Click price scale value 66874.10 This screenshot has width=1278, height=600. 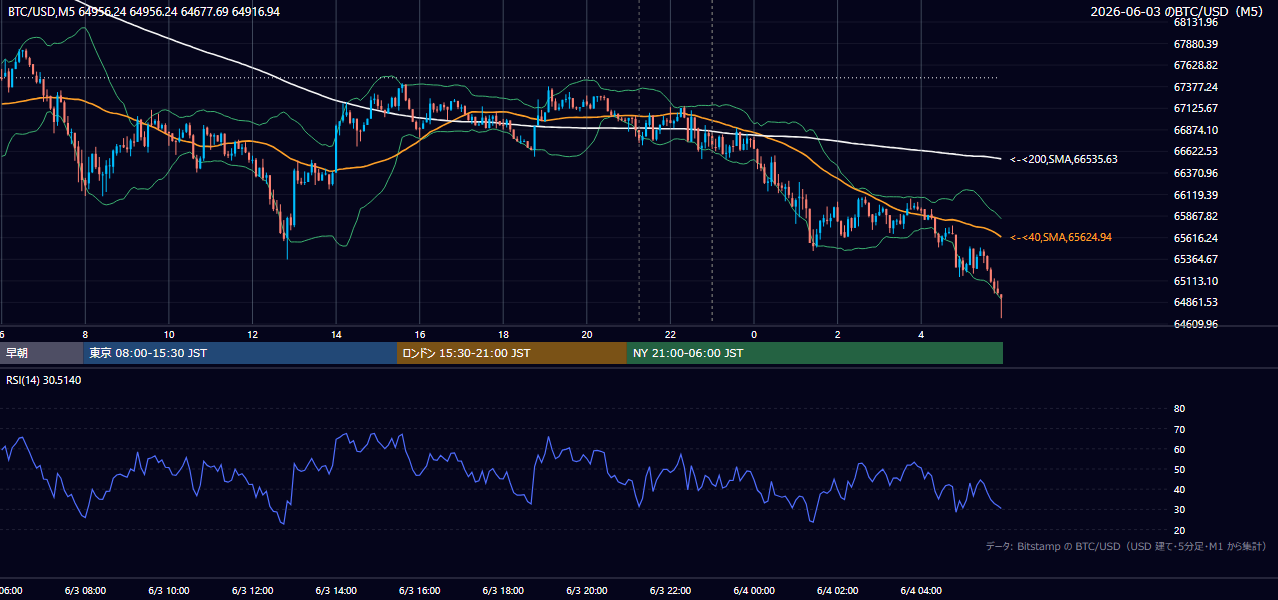tap(1196, 130)
